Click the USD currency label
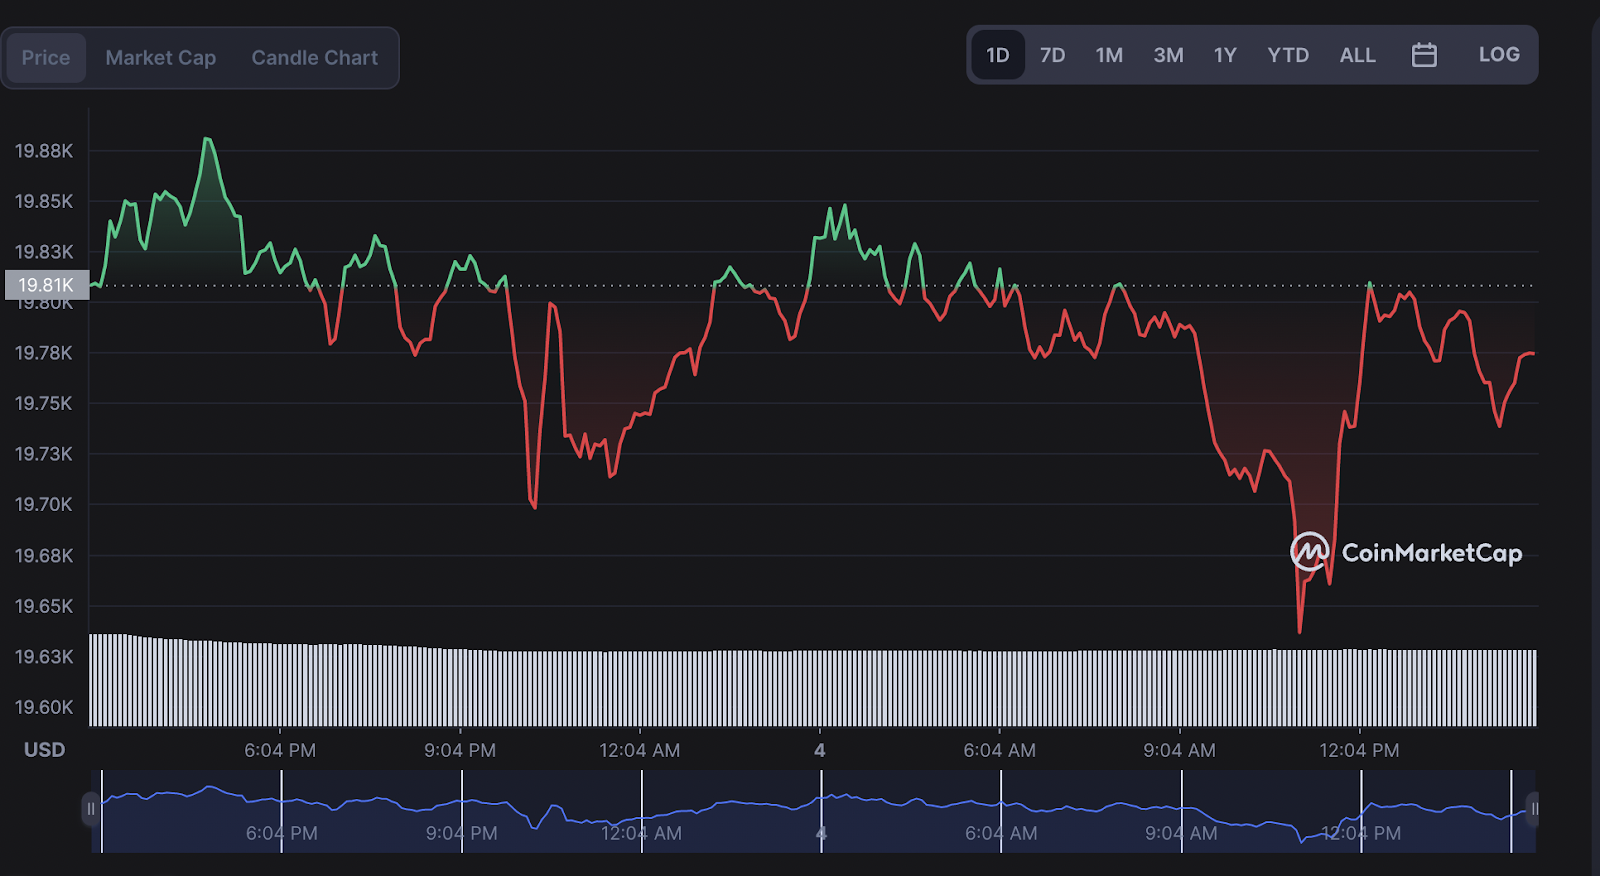This screenshot has width=1600, height=876. (x=45, y=750)
